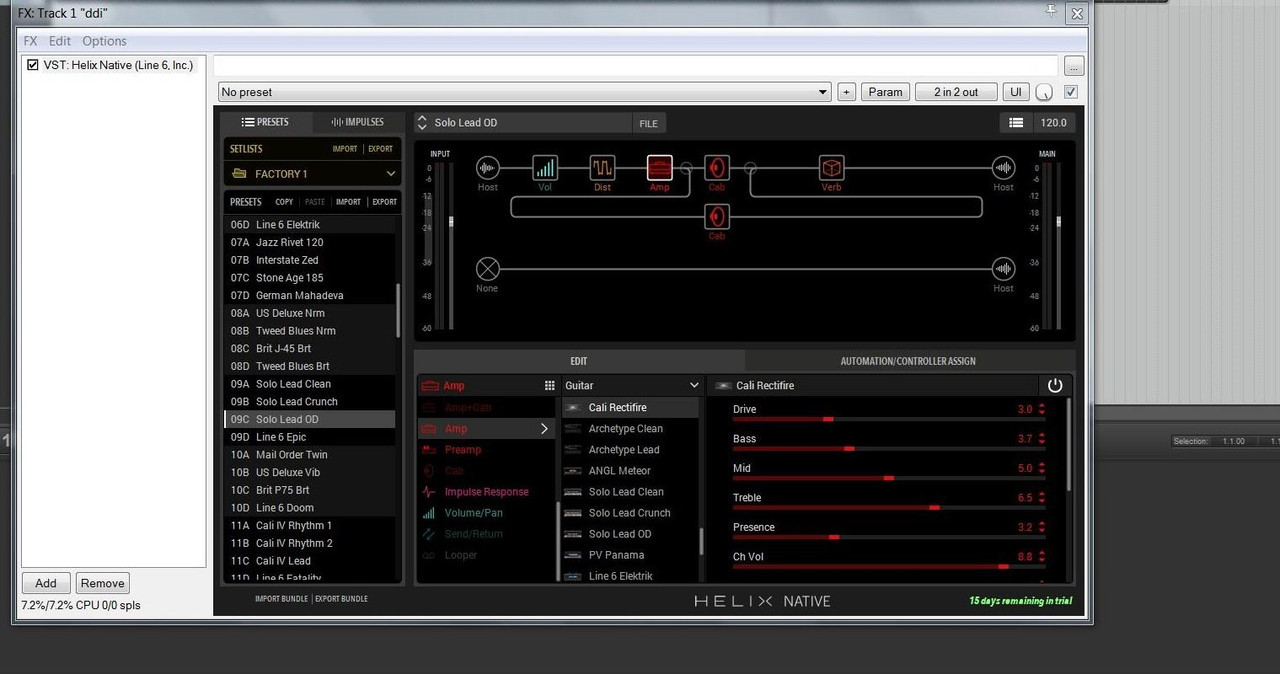Click the 120.0 tempo field

1054,123
